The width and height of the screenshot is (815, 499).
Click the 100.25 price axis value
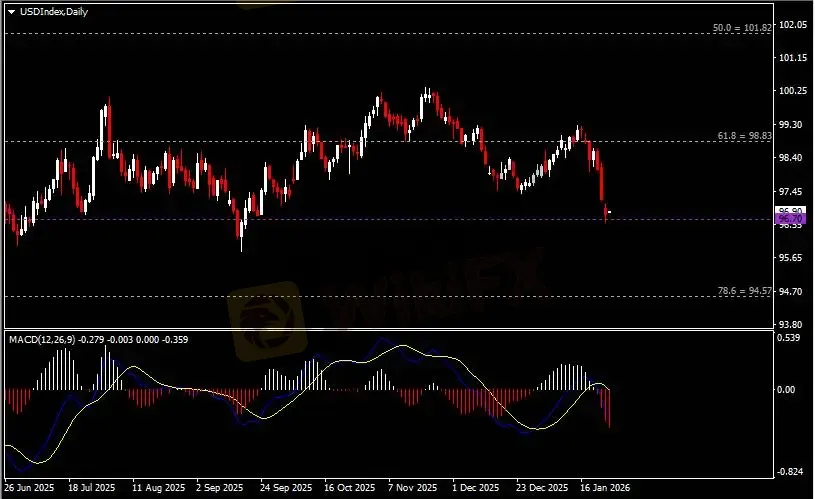click(x=793, y=90)
